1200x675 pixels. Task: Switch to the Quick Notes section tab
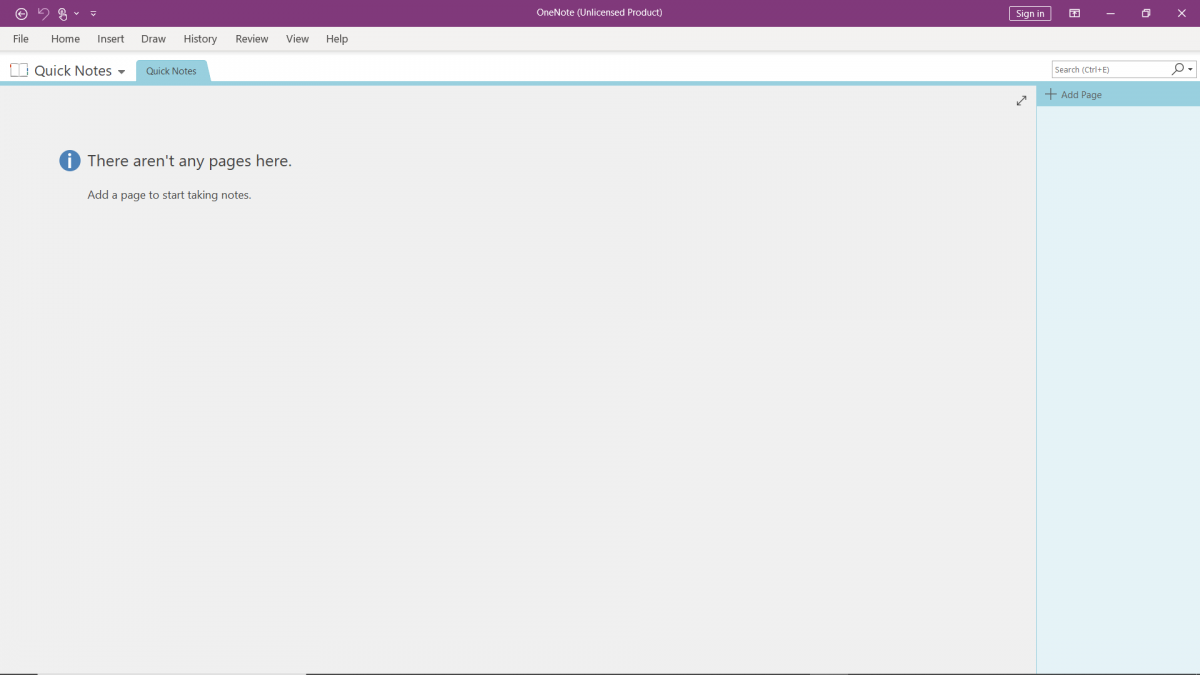tap(171, 70)
